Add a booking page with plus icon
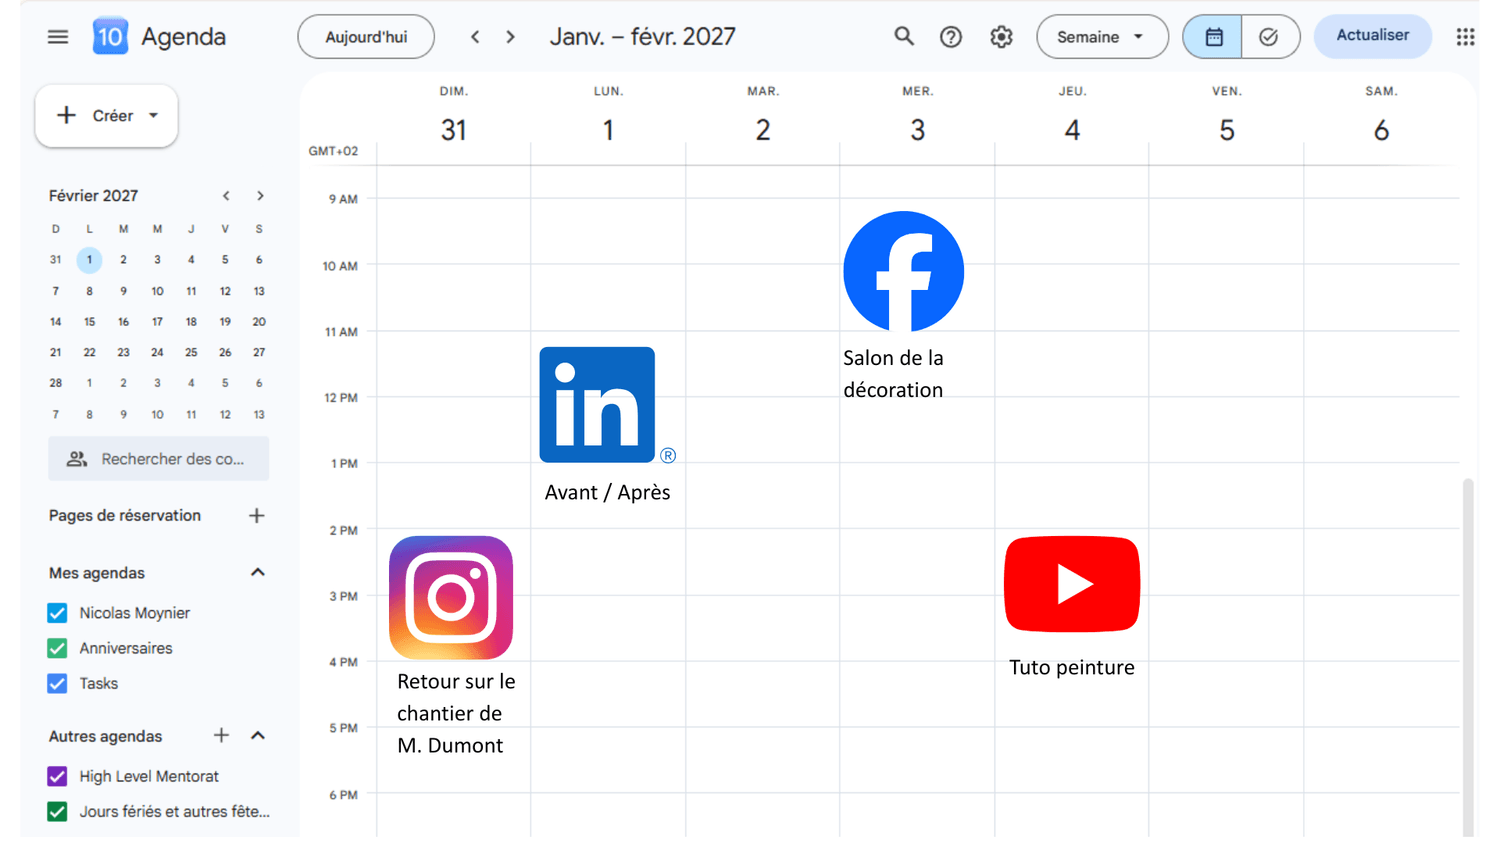This screenshot has width=1500, height=844. (x=257, y=516)
